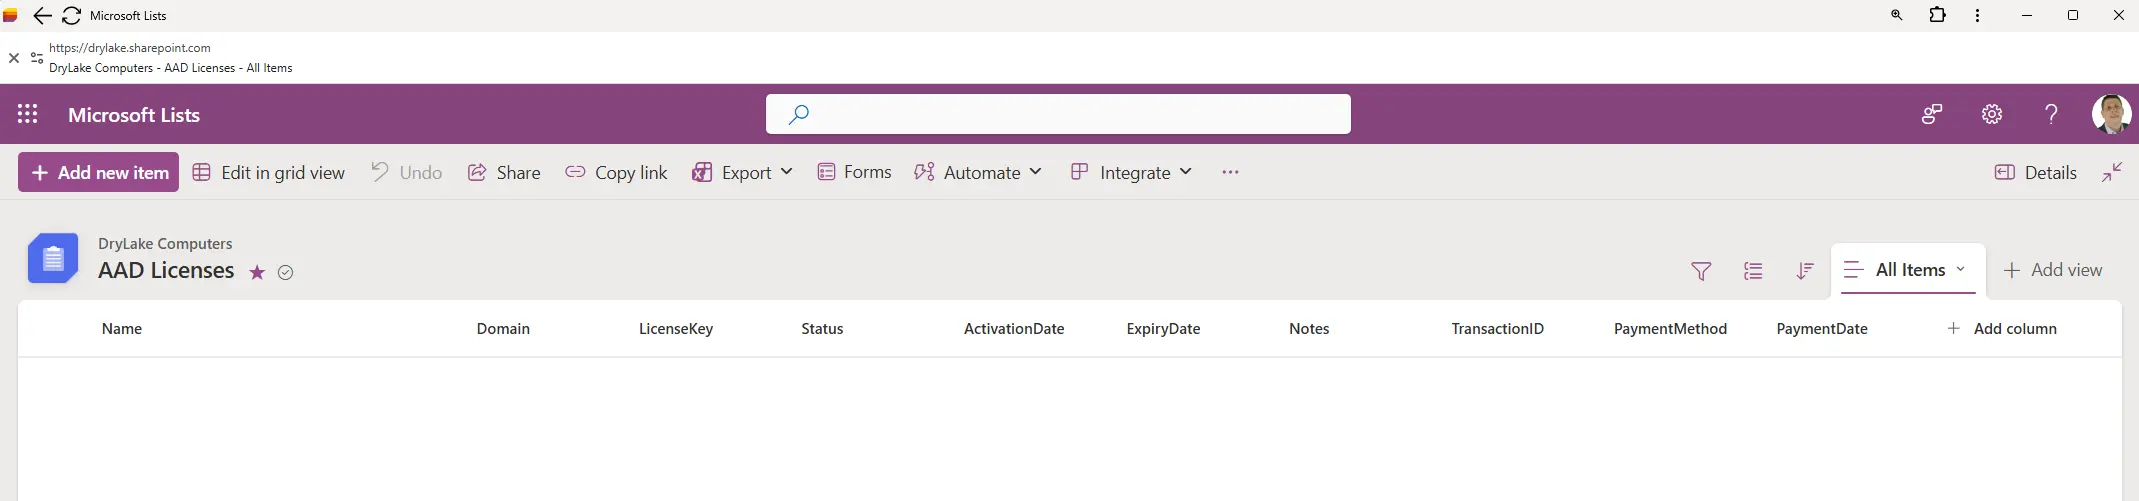Toggle the favorite star for AAD Licenses
Viewport: 2139px width, 501px height.
pyautogui.click(x=257, y=273)
